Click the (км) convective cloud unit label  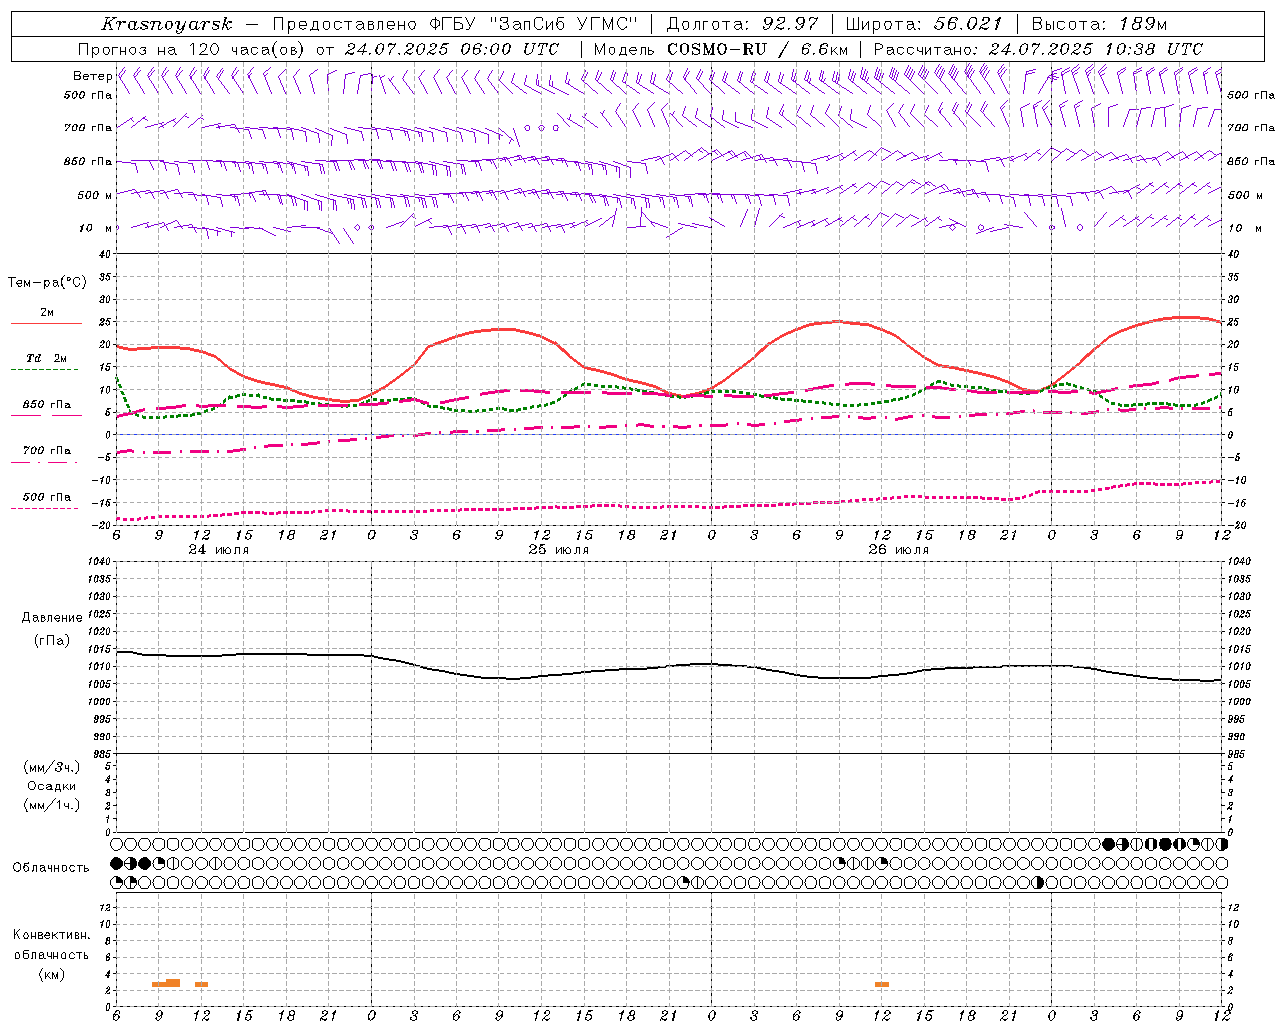(52, 974)
